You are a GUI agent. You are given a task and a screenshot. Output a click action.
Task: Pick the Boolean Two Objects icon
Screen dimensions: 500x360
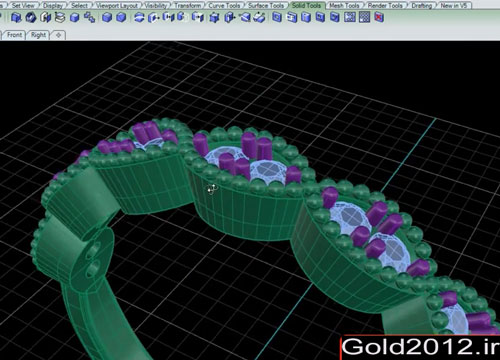coord(89,17)
